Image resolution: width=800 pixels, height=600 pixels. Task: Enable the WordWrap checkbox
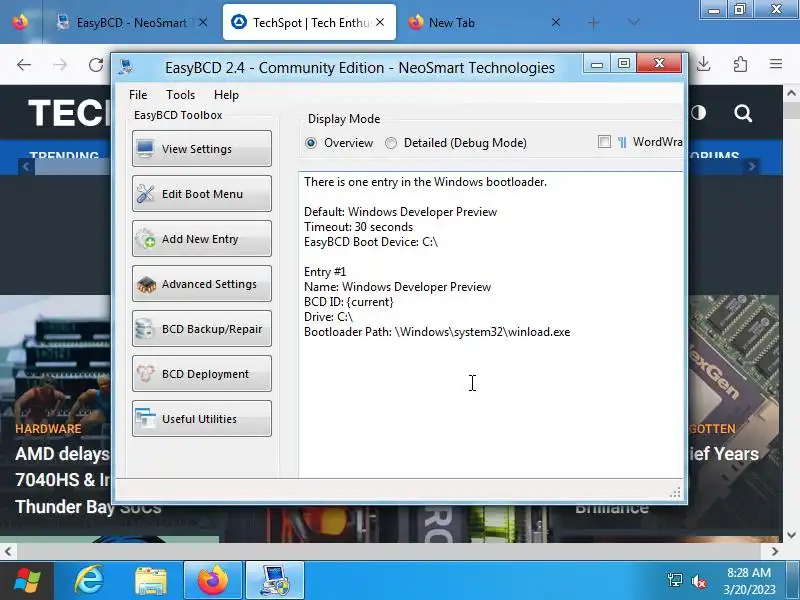coord(604,141)
